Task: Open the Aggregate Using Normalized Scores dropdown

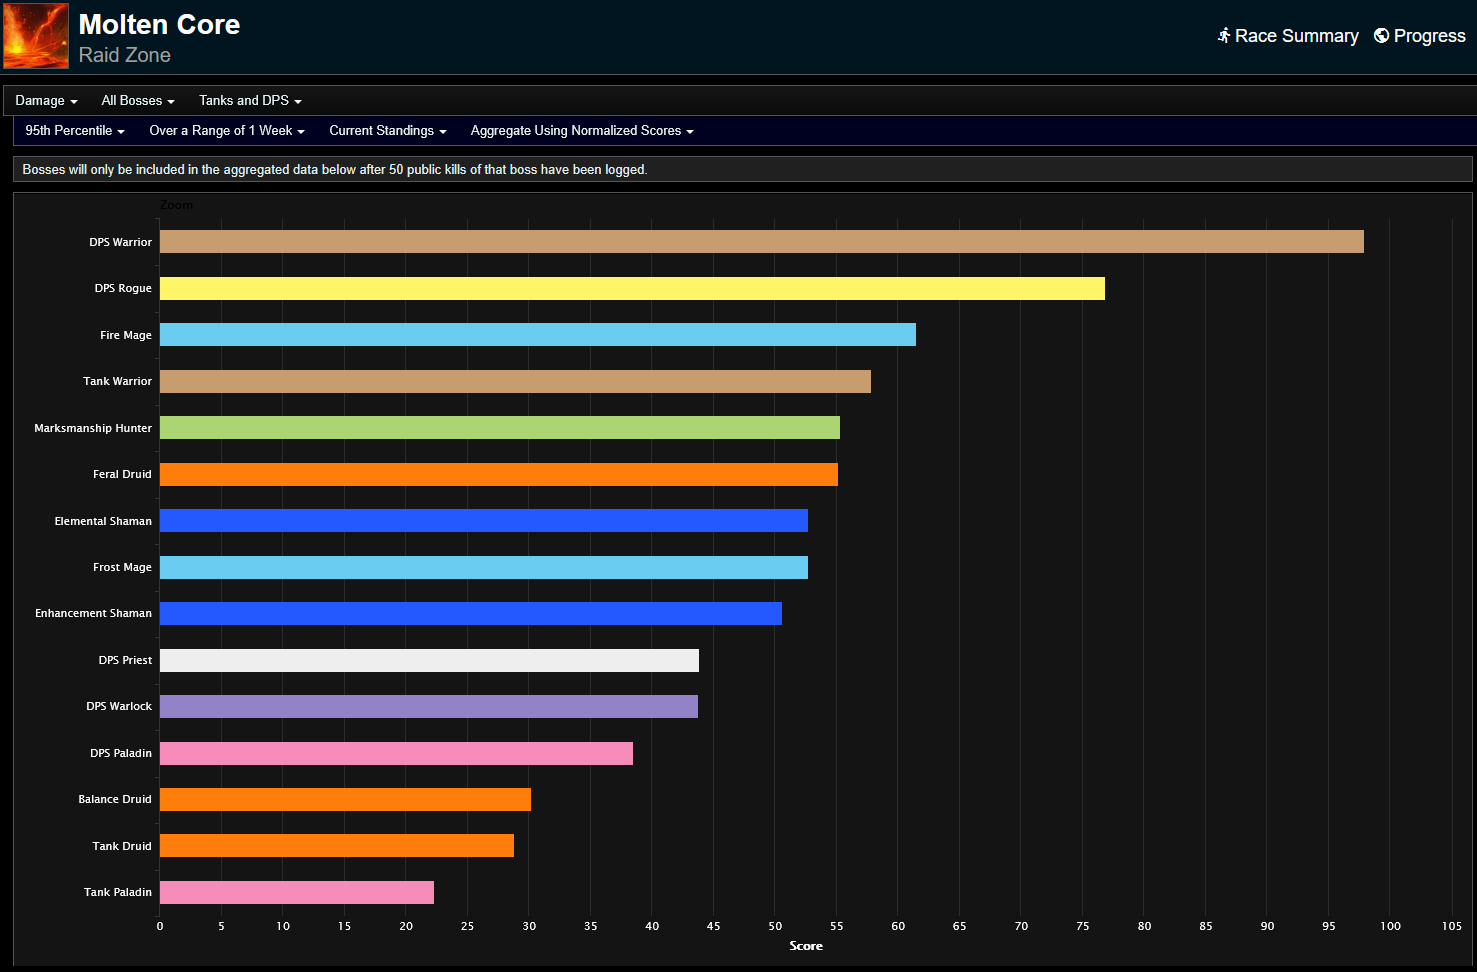Action: (x=580, y=130)
